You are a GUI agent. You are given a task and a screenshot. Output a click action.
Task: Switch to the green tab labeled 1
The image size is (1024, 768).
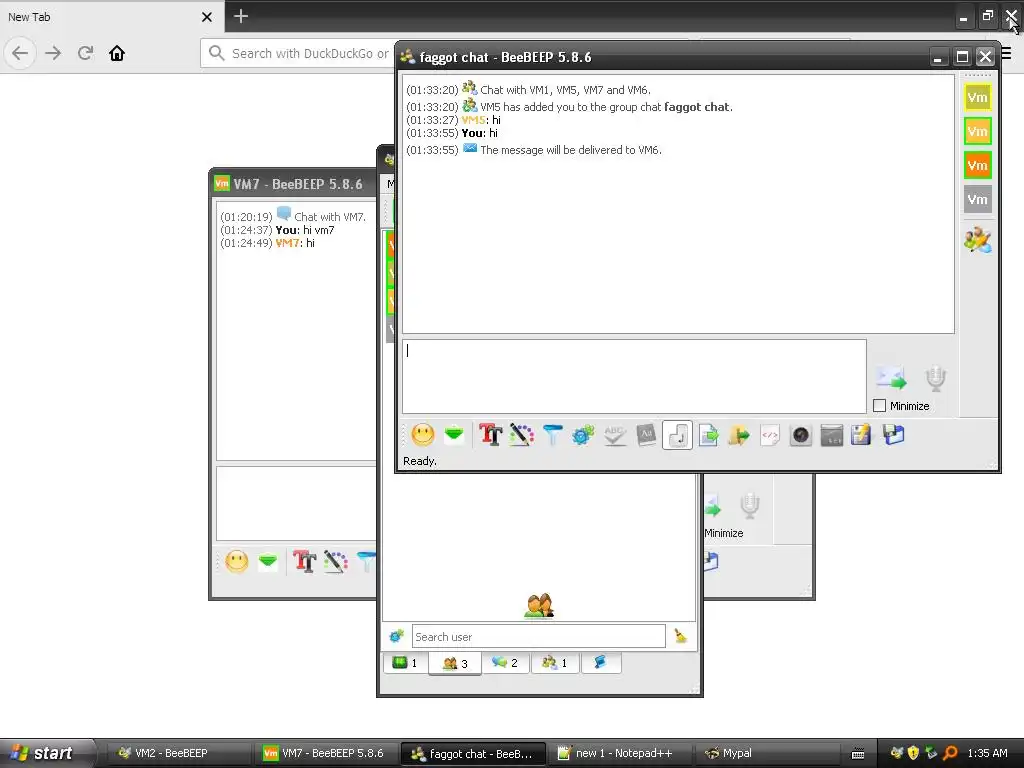click(405, 663)
